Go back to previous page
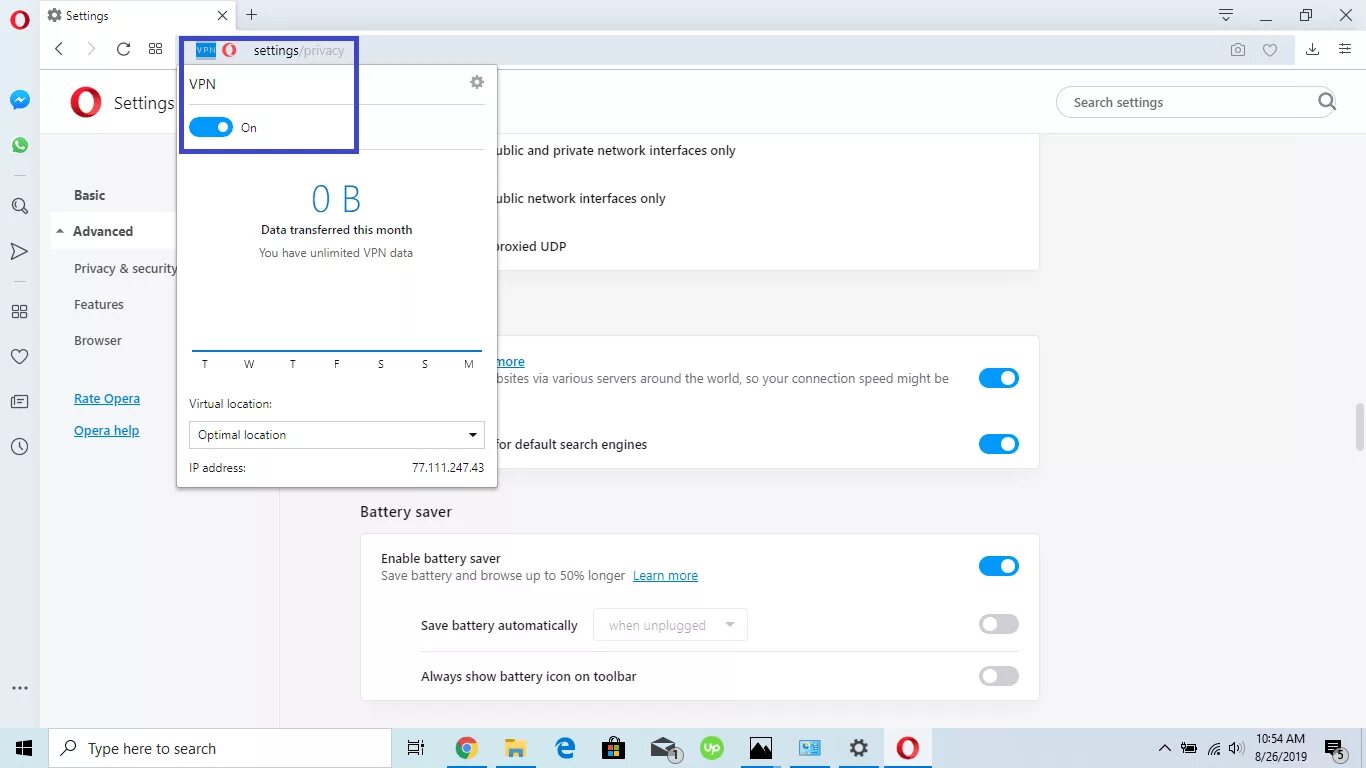Screen dimensions: 1366x768 pyautogui.click(x=59, y=49)
